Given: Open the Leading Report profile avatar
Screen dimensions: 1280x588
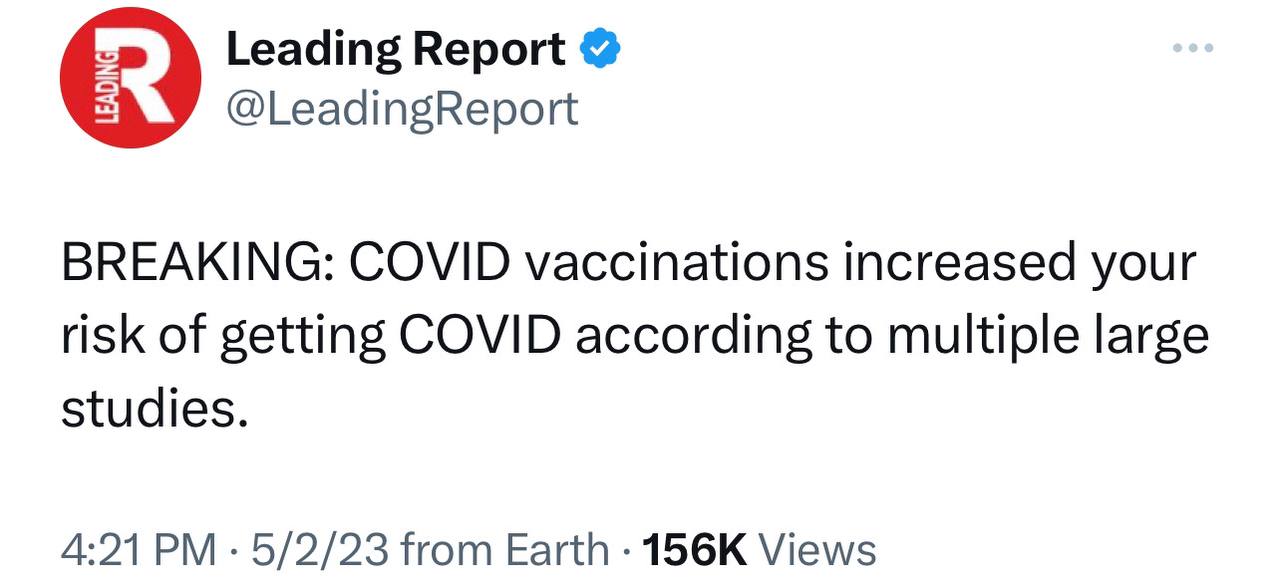Looking at the screenshot, I should [130, 79].
